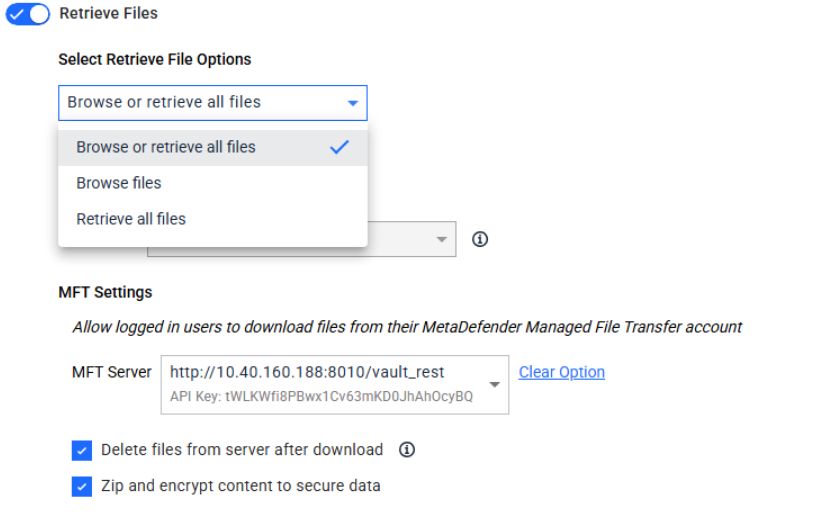The height and width of the screenshot is (512, 820).
Task: Click the blue checkmark on the selected option
Action: click(x=340, y=147)
